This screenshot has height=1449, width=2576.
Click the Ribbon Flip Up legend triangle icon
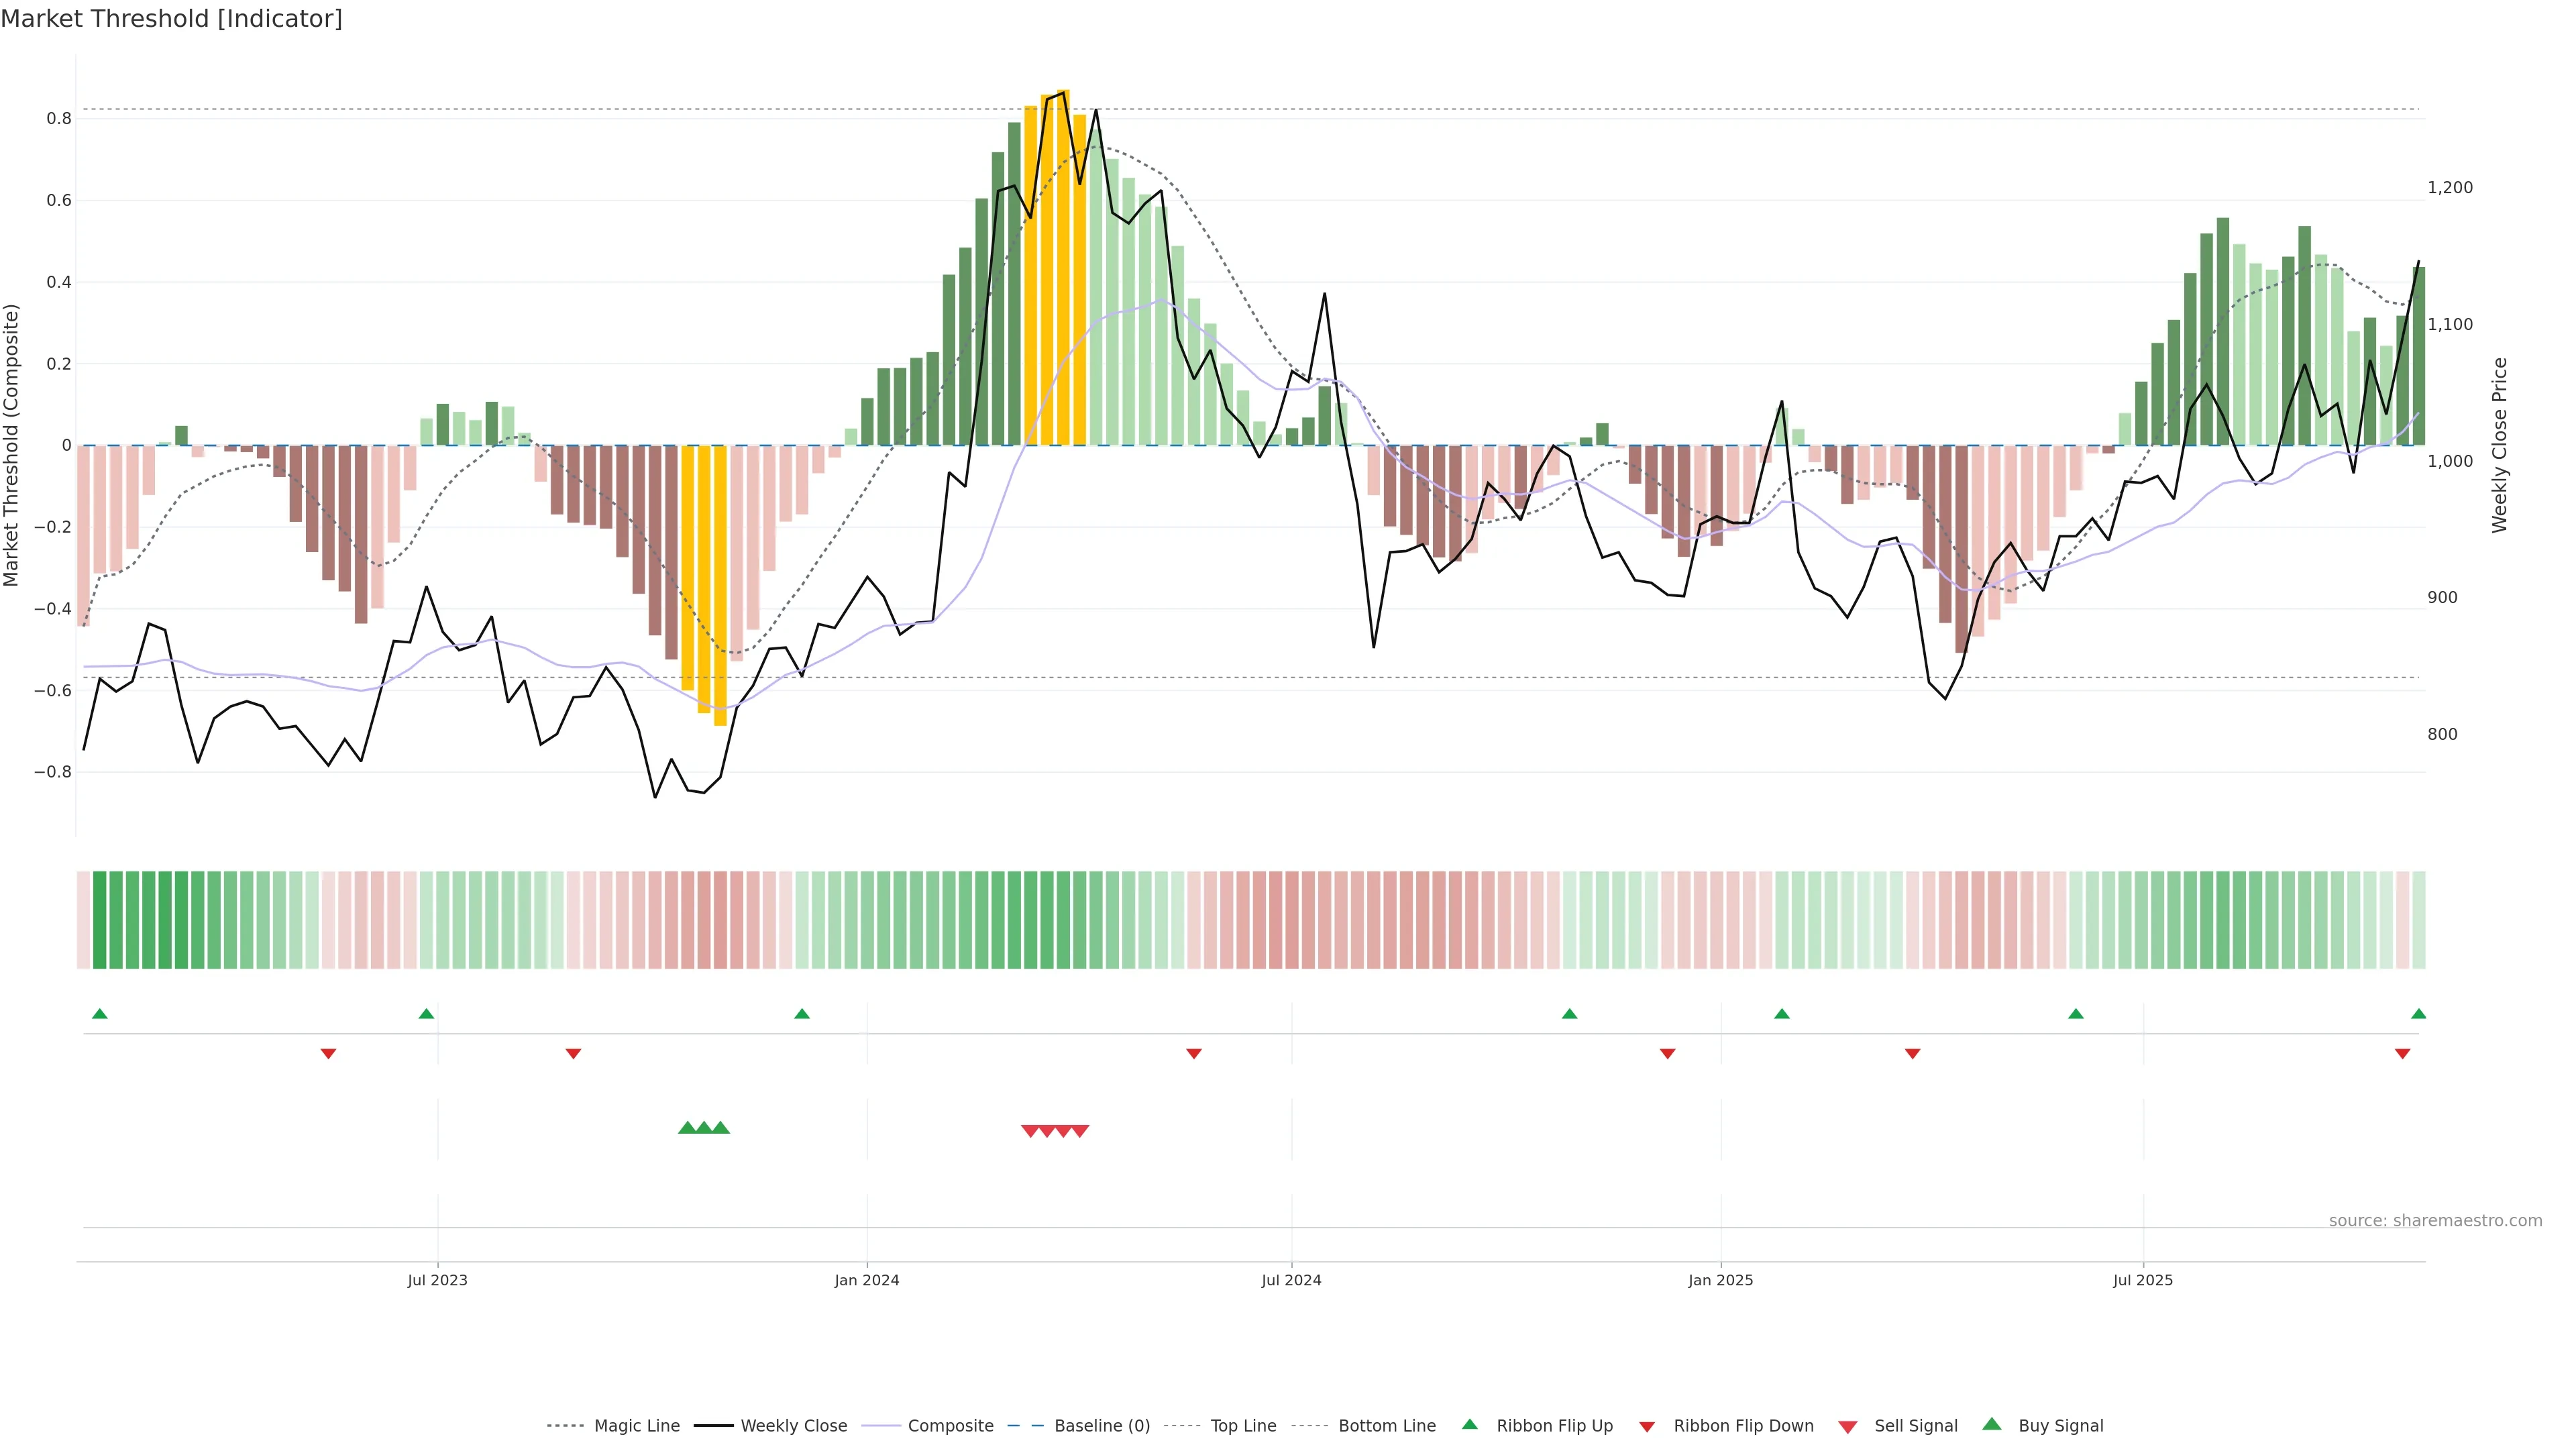[x=1469, y=1425]
